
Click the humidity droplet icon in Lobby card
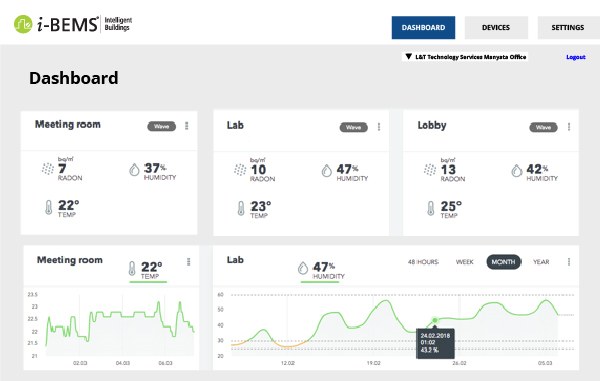pos(517,171)
